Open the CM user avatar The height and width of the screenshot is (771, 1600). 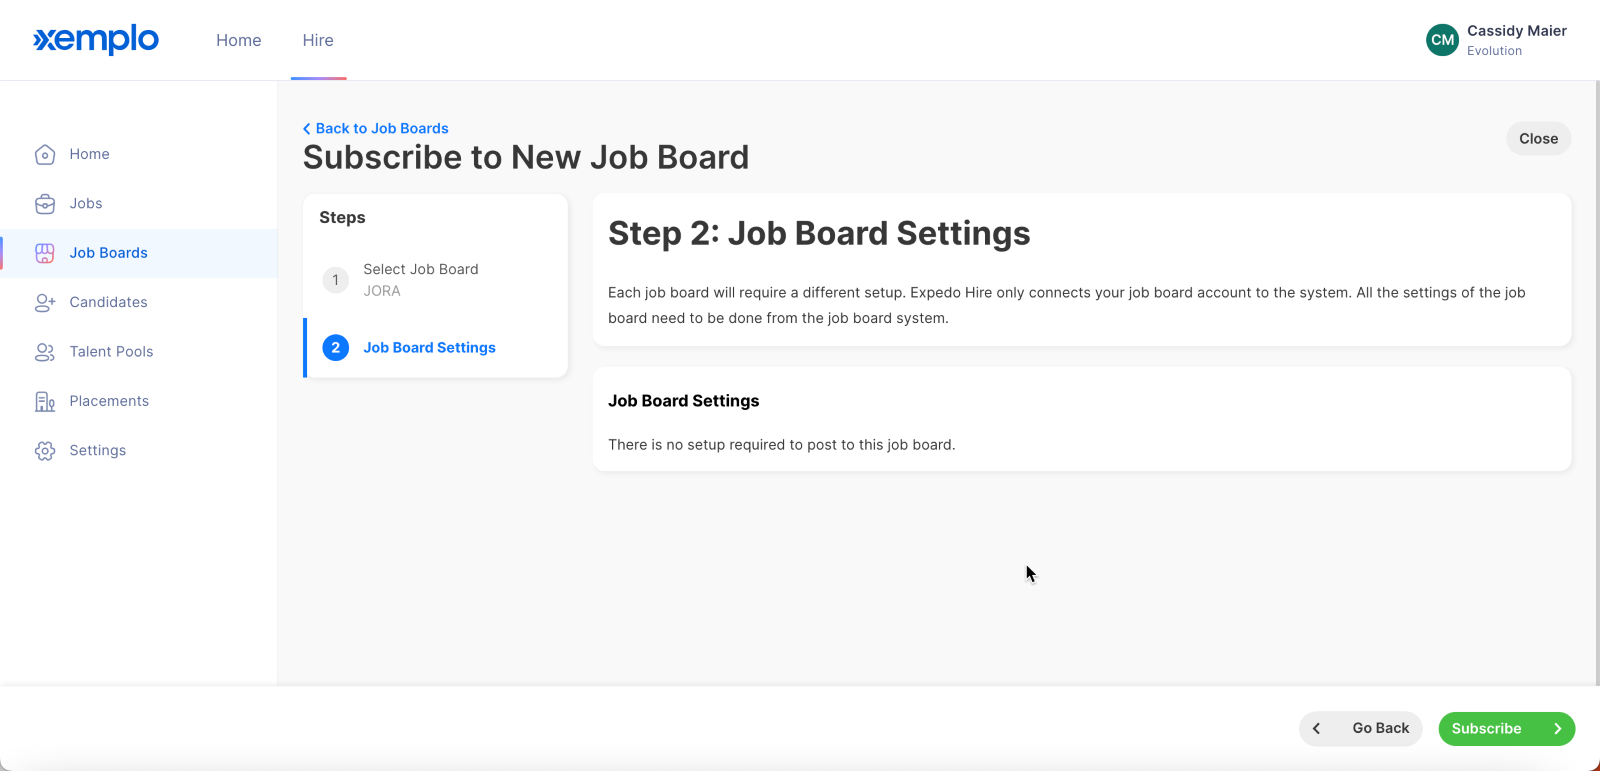click(x=1442, y=40)
